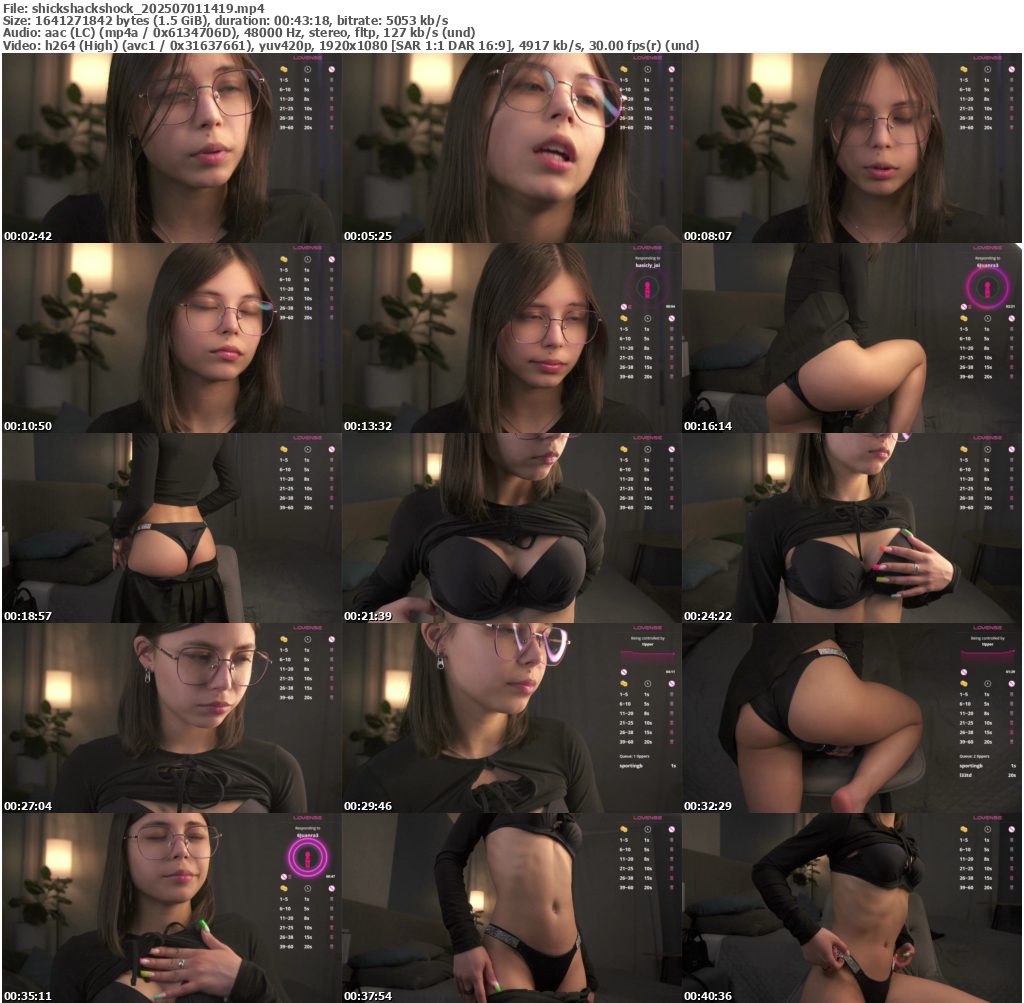Open the thumbnail marked 00:35:11
The width and height of the screenshot is (1024, 1003).
[172, 908]
